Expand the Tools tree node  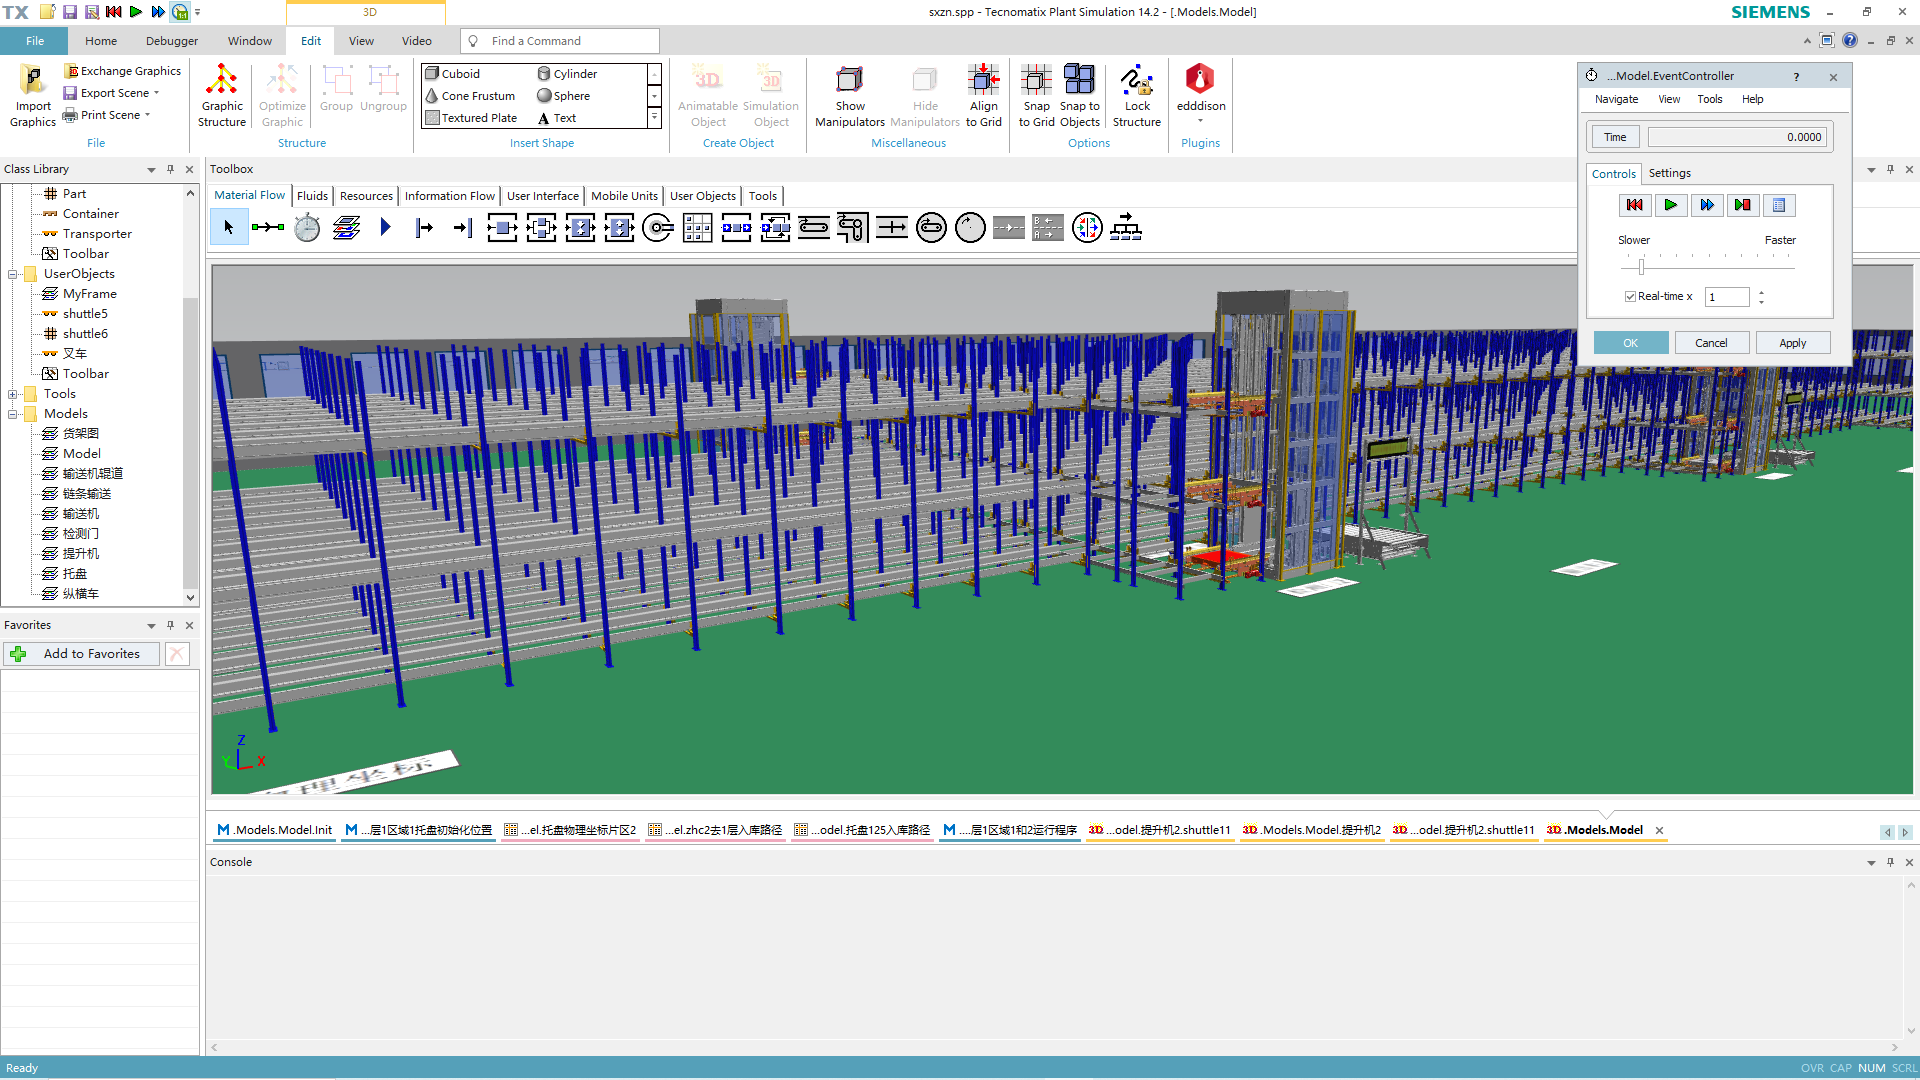click(x=11, y=393)
